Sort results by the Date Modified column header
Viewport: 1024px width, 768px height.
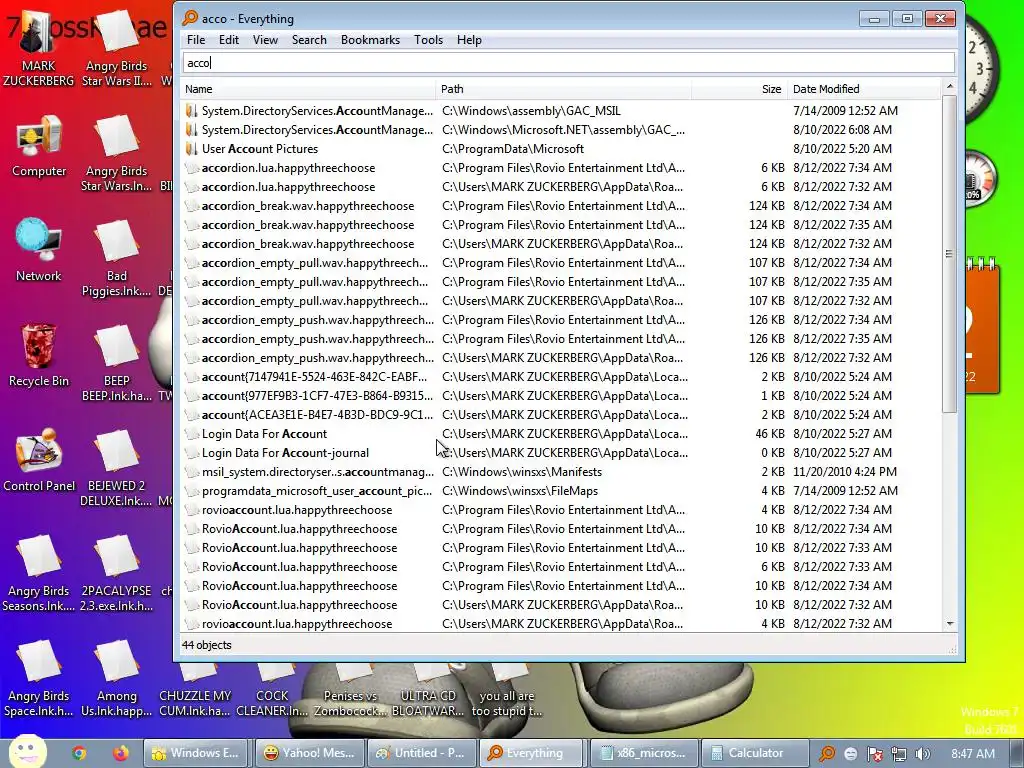pyautogui.click(x=864, y=89)
